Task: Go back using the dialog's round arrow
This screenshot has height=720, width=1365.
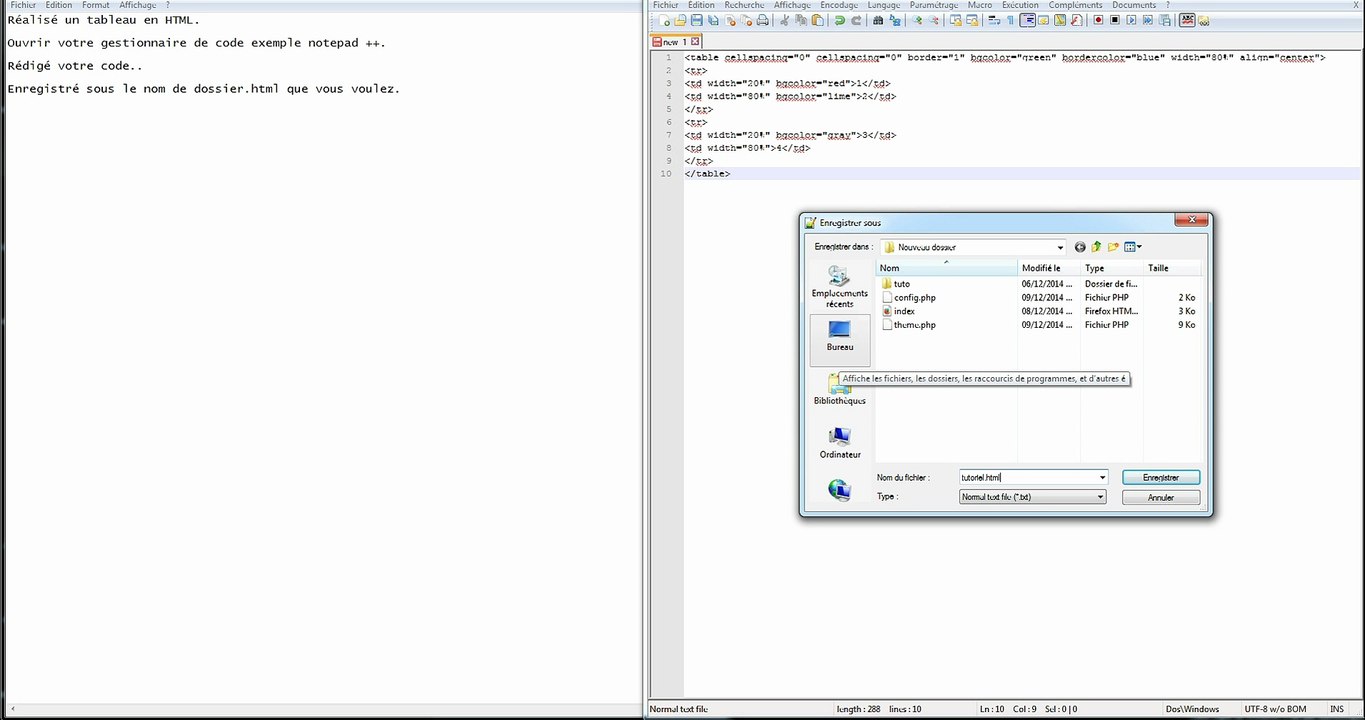Action: point(1080,247)
